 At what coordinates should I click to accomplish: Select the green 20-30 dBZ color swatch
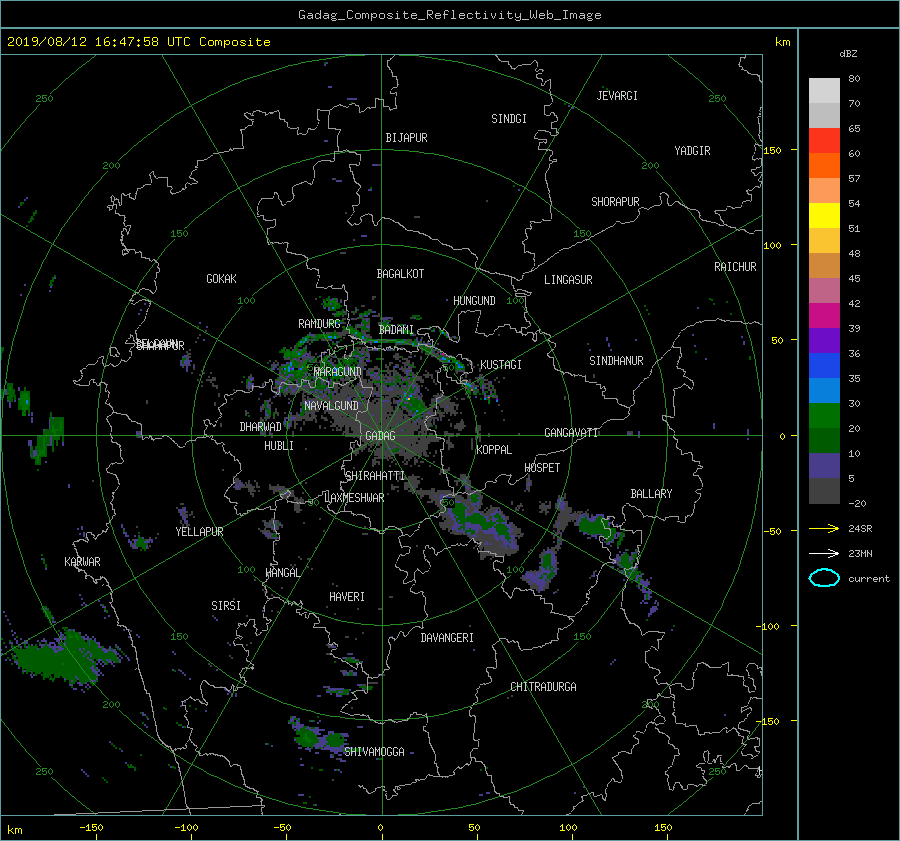click(824, 416)
